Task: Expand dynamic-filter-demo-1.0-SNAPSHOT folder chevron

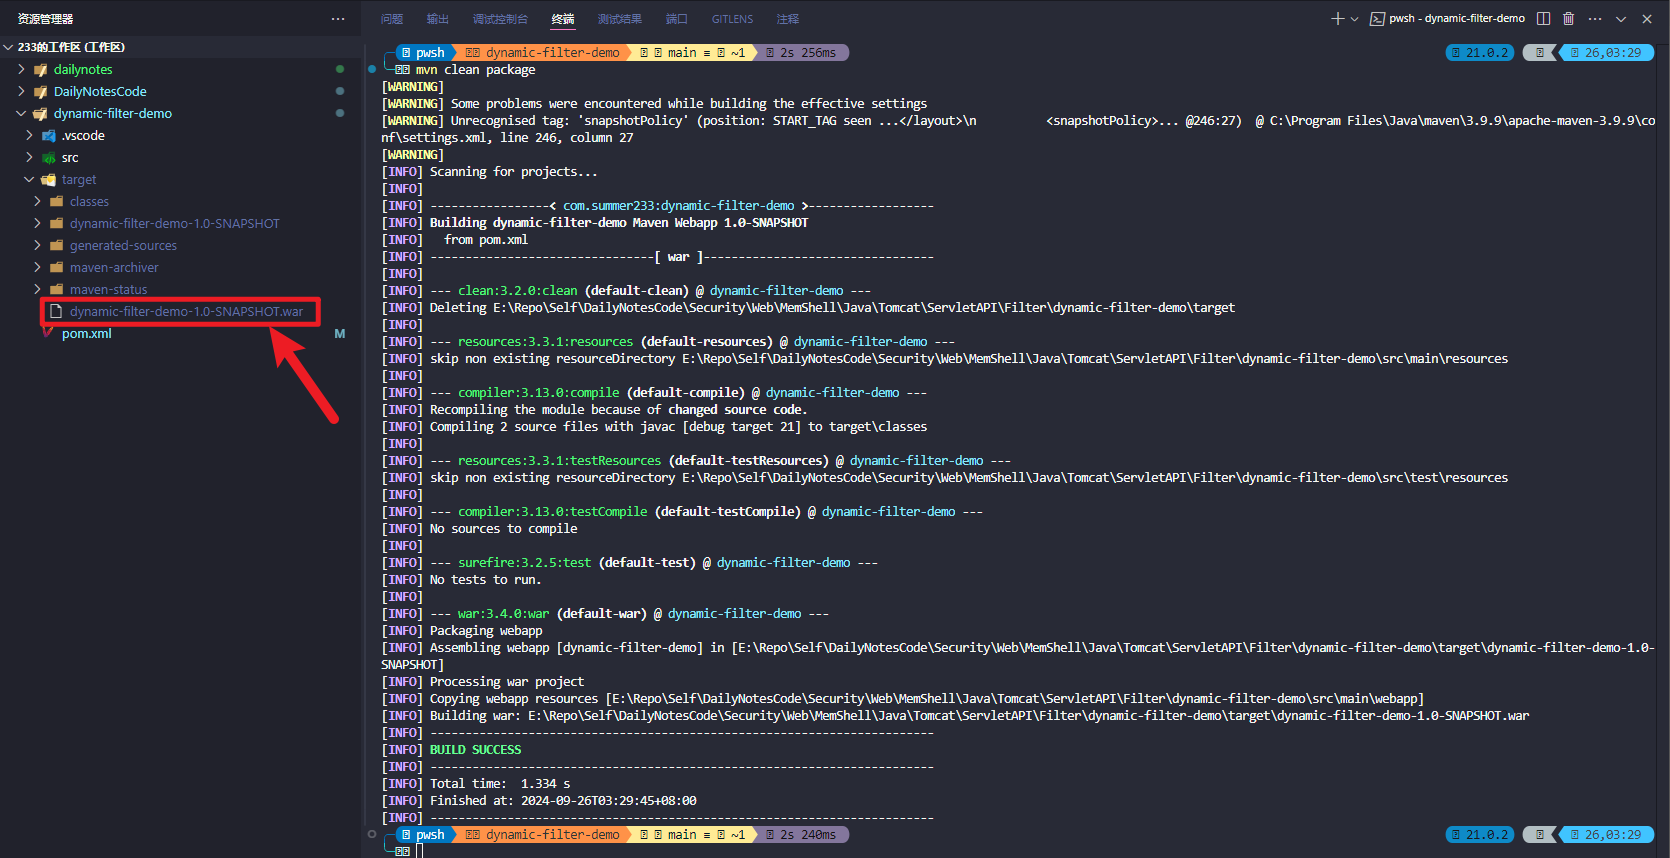Action: coord(37,223)
